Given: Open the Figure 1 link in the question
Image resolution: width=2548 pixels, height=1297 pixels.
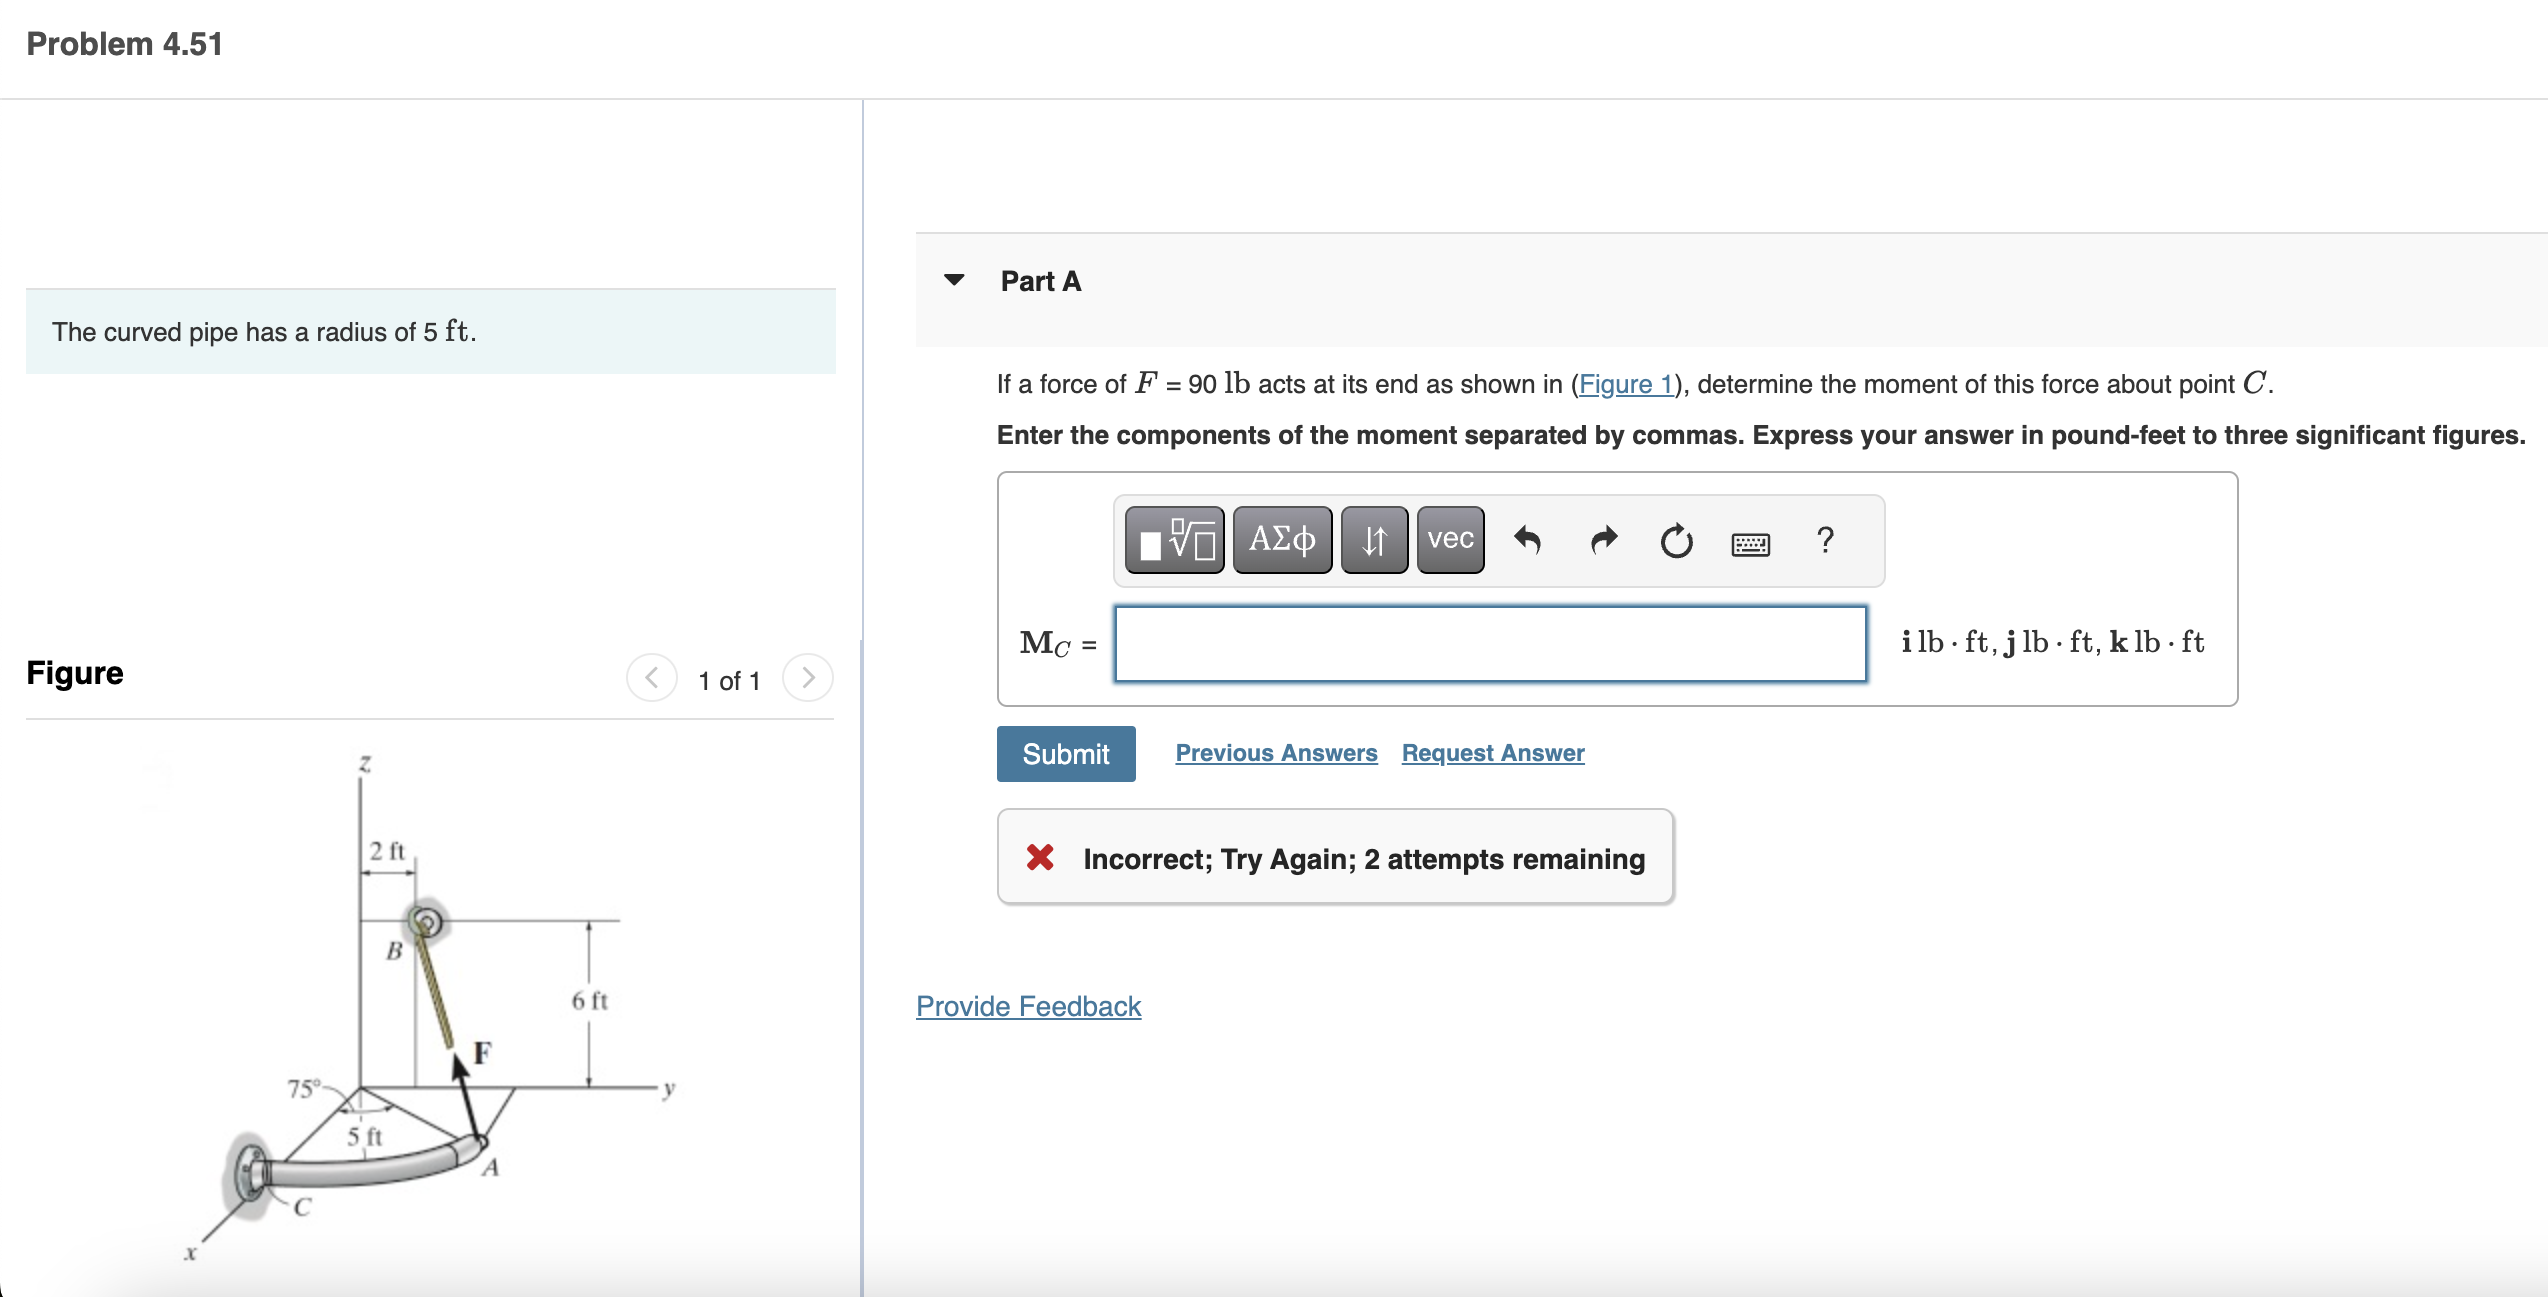Looking at the screenshot, I should click(x=1625, y=384).
